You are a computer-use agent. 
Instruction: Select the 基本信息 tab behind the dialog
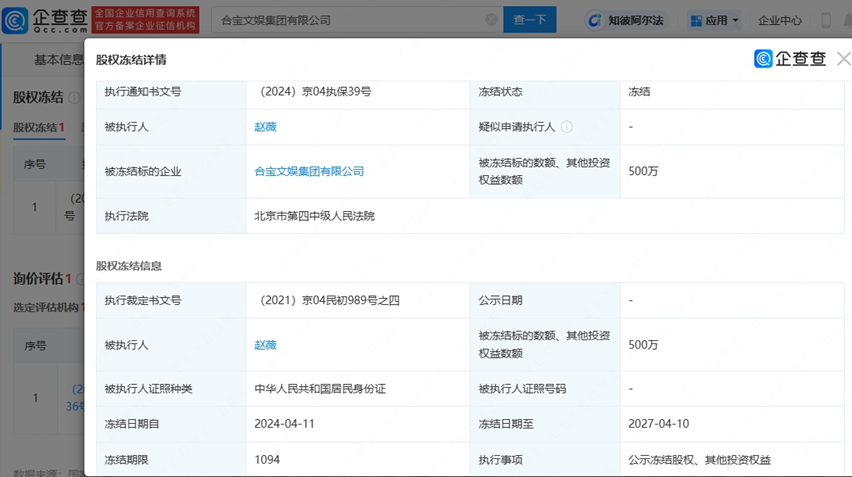coord(59,60)
